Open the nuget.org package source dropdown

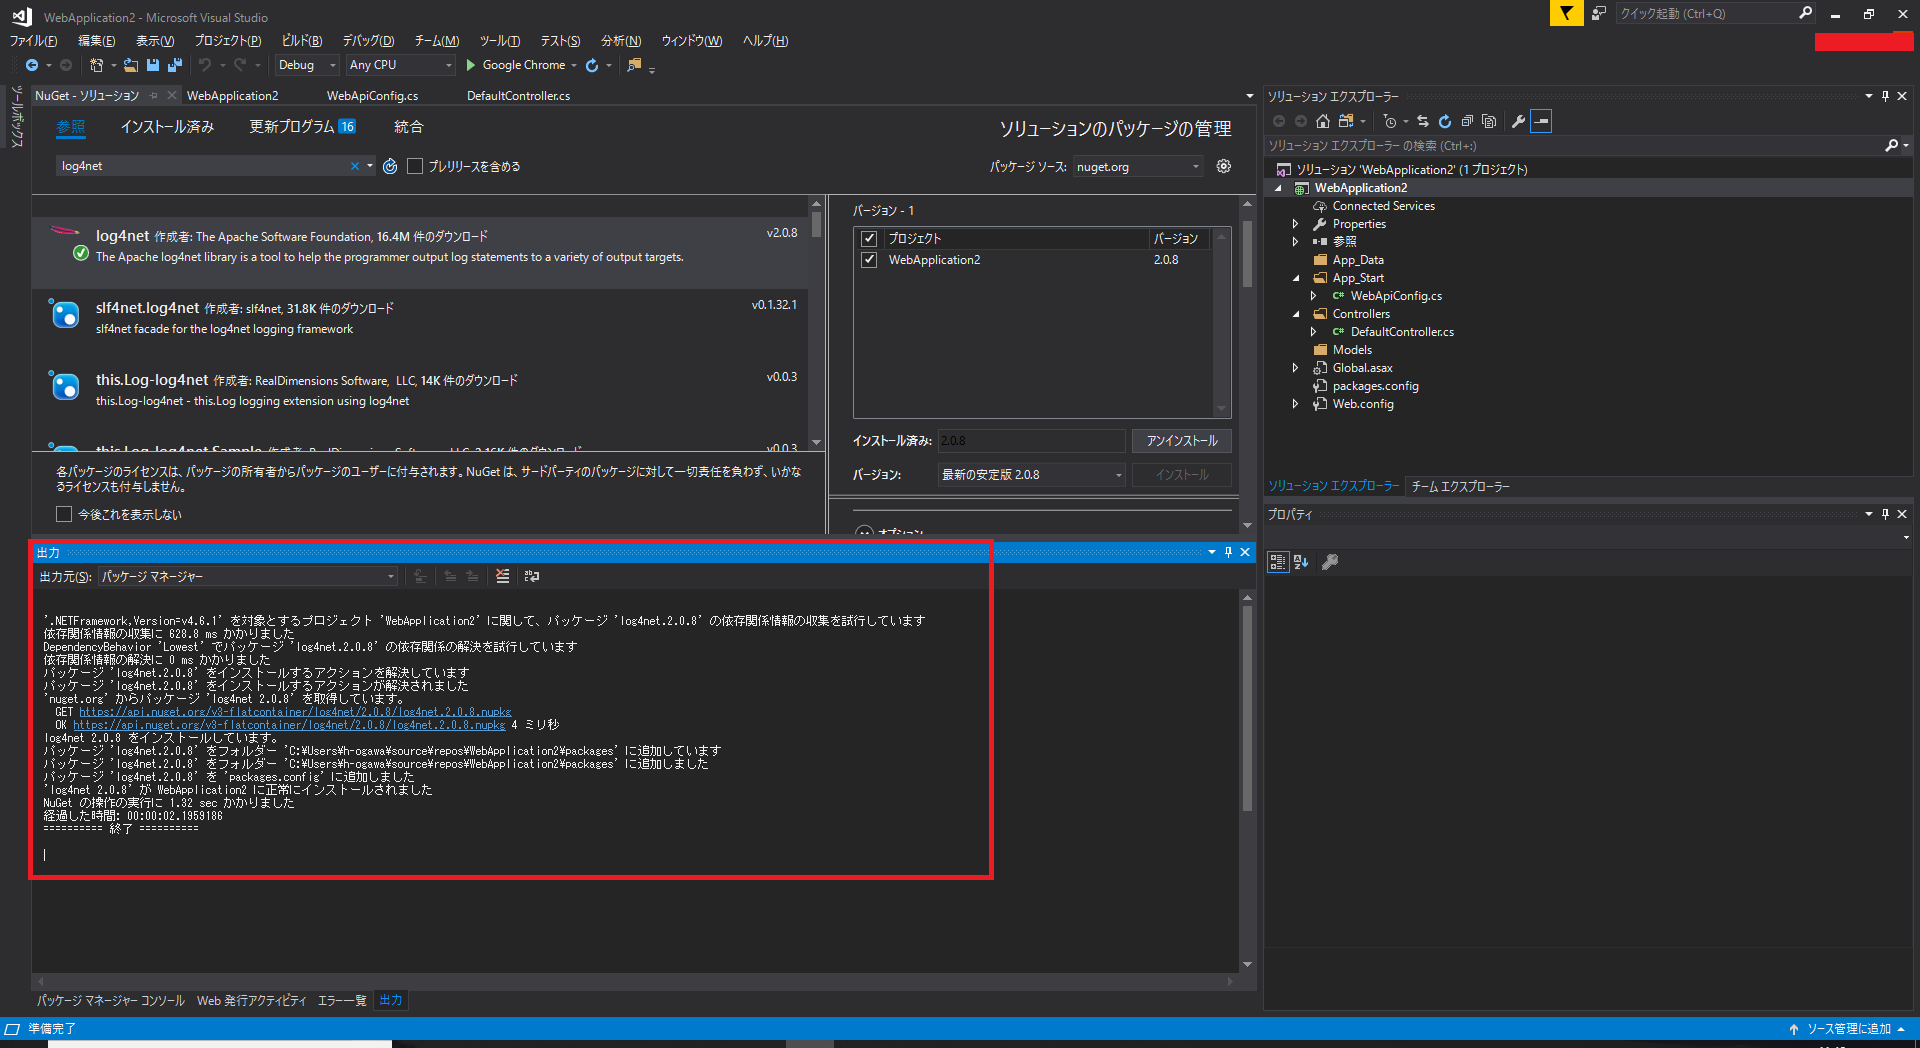[x=1138, y=167]
